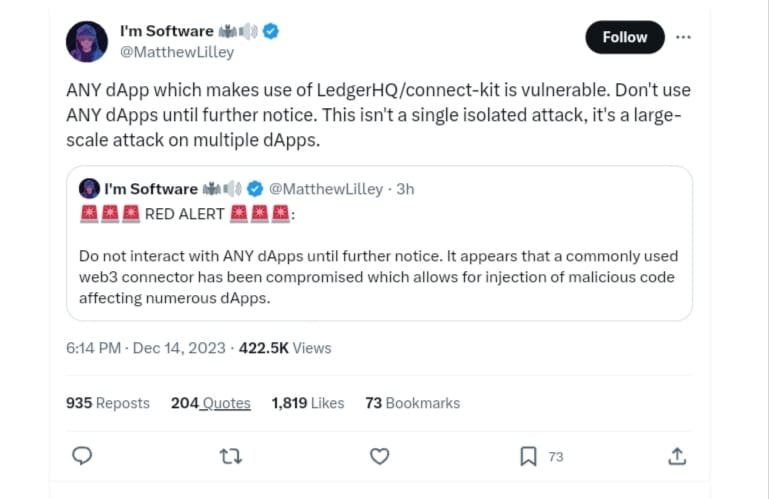Image resolution: width=769 pixels, height=499 pixels.
Task: View the 935 Reposts list
Action: tap(108, 403)
